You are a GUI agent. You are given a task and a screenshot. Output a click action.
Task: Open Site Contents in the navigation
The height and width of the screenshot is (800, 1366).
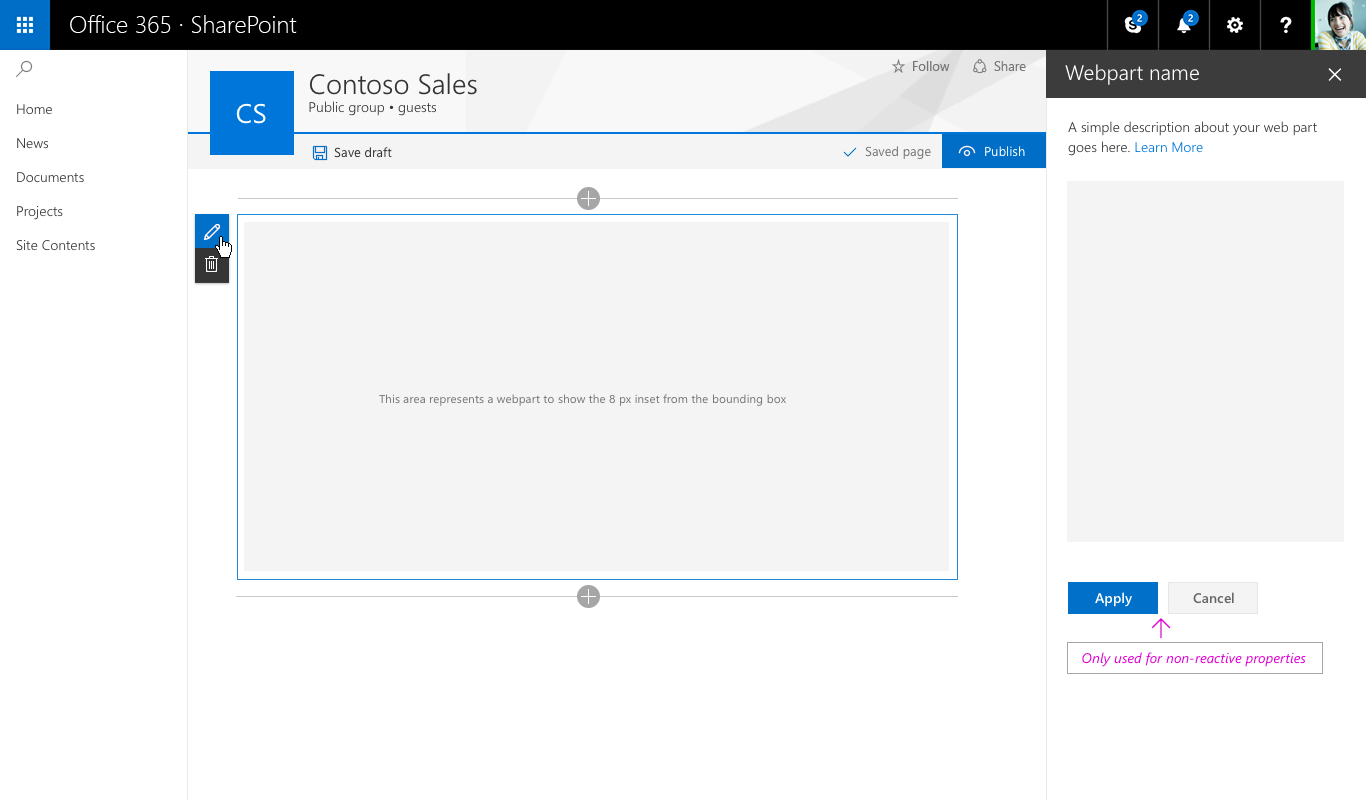tap(56, 245)
